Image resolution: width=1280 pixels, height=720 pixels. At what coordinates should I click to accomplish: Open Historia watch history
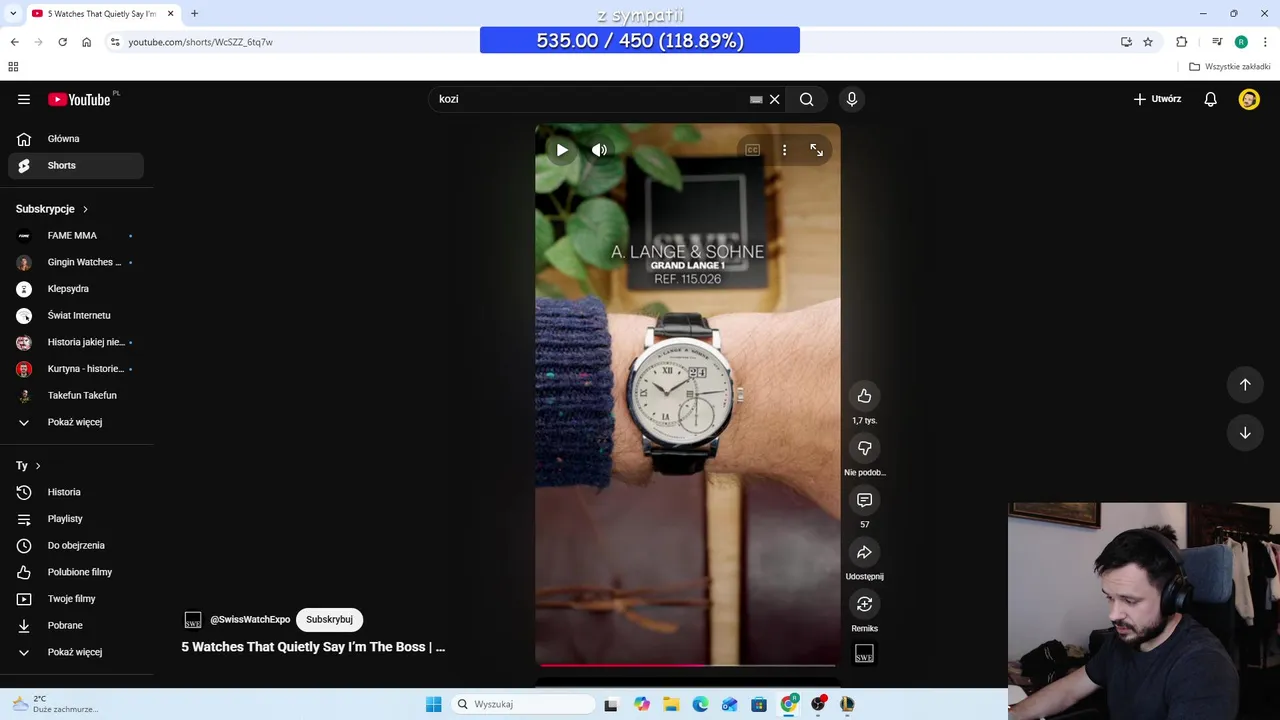(x=76, y=492)
